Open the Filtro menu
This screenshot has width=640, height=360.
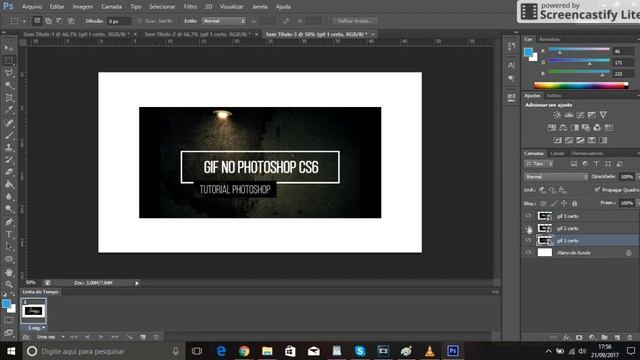click(190, 7)
